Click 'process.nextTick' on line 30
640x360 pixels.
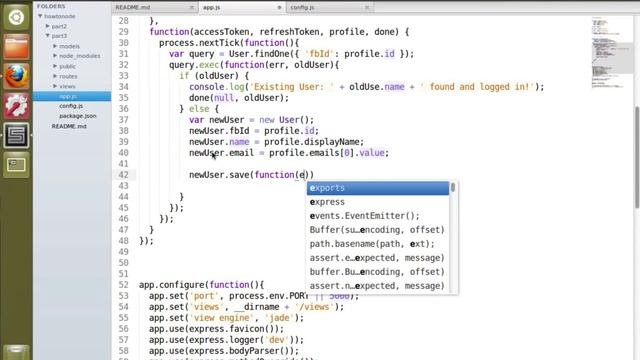tap(199, 43)
